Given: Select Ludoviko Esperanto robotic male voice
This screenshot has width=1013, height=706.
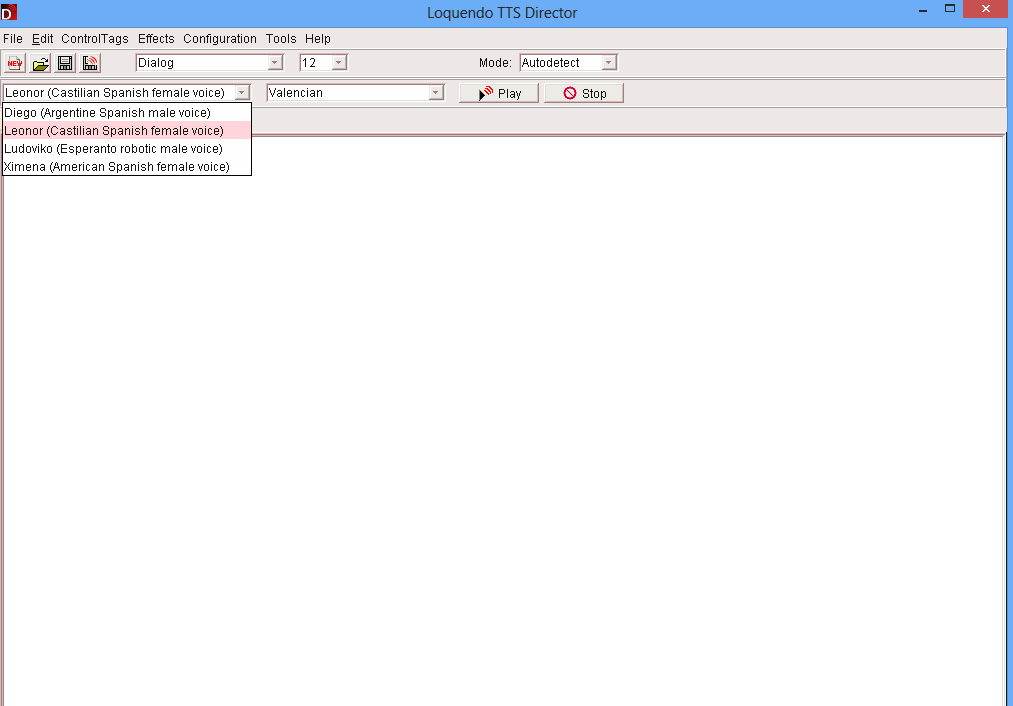Looking at the screenshot, I should coord(127,149).
